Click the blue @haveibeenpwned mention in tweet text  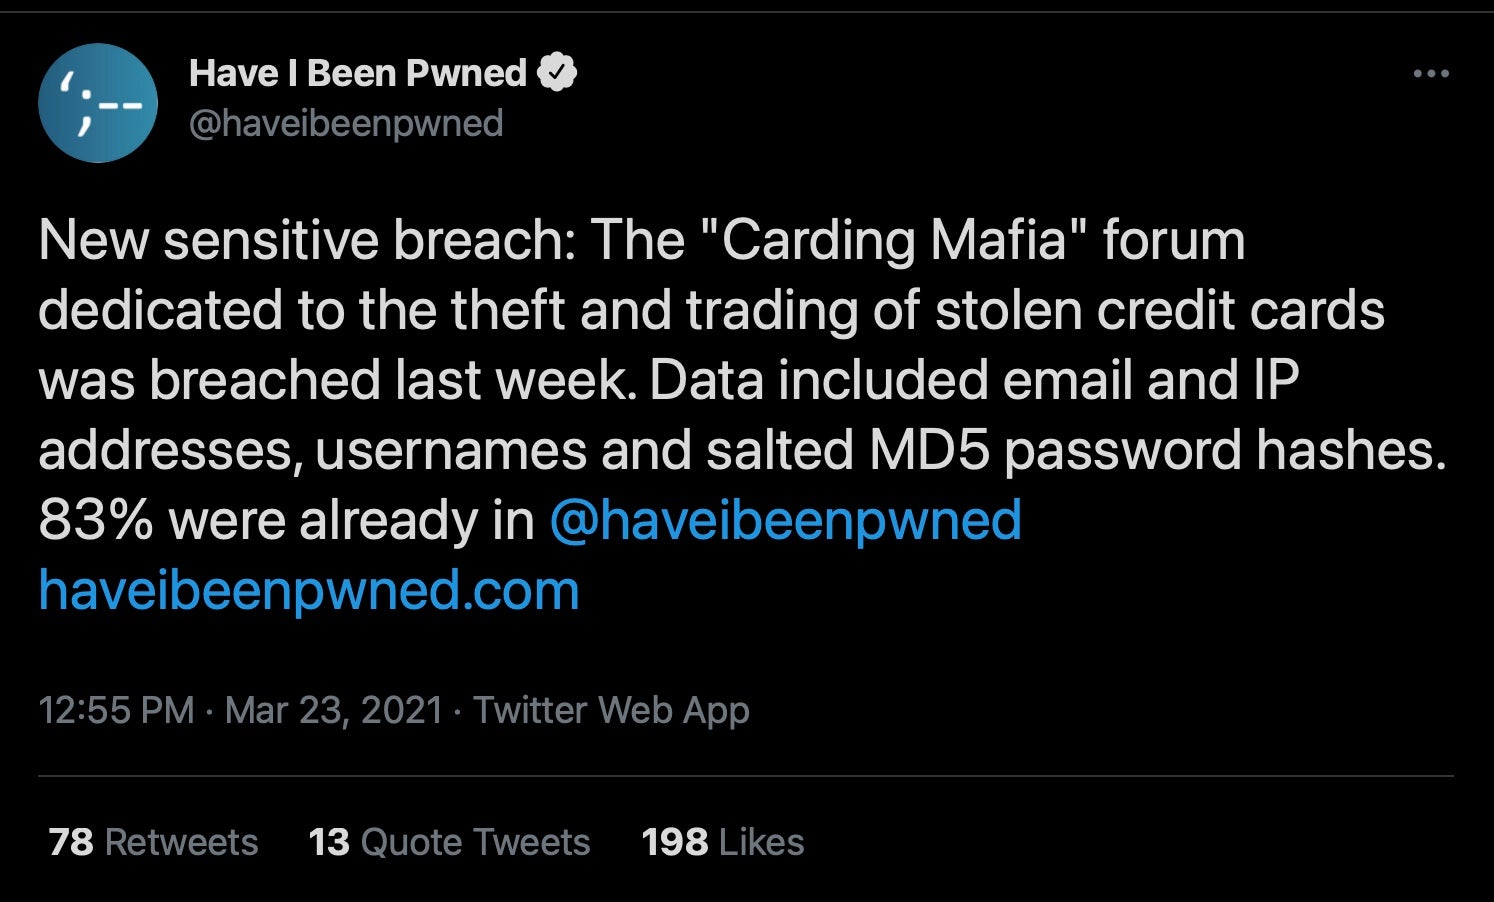pos(785,521)
